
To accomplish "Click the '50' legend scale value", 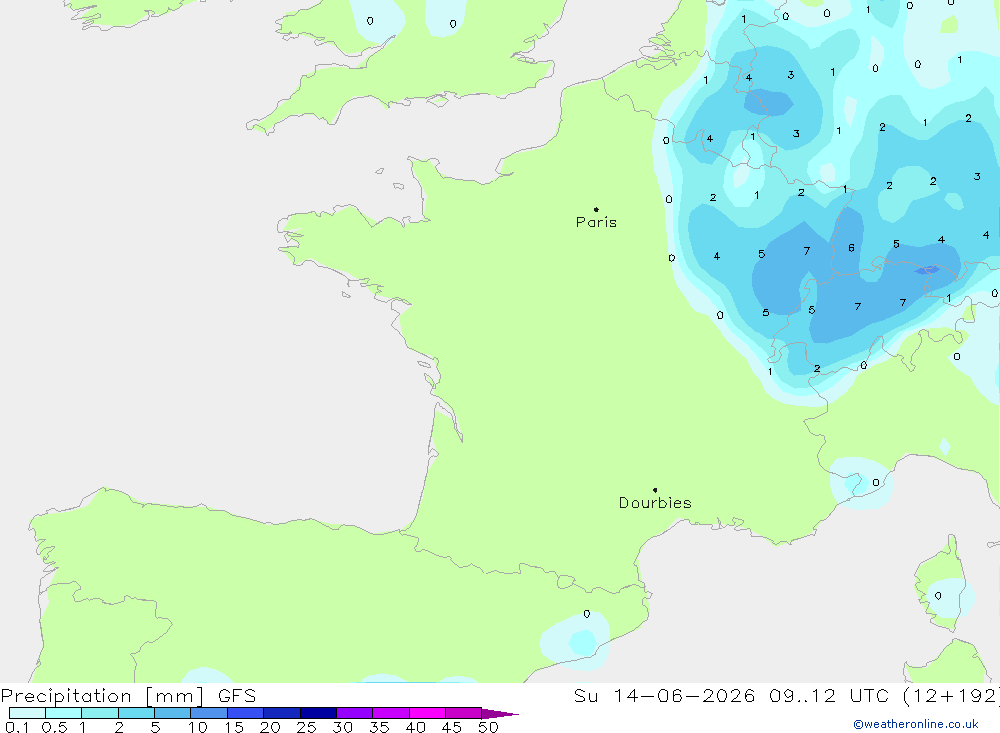I will (x=489, y=727).
